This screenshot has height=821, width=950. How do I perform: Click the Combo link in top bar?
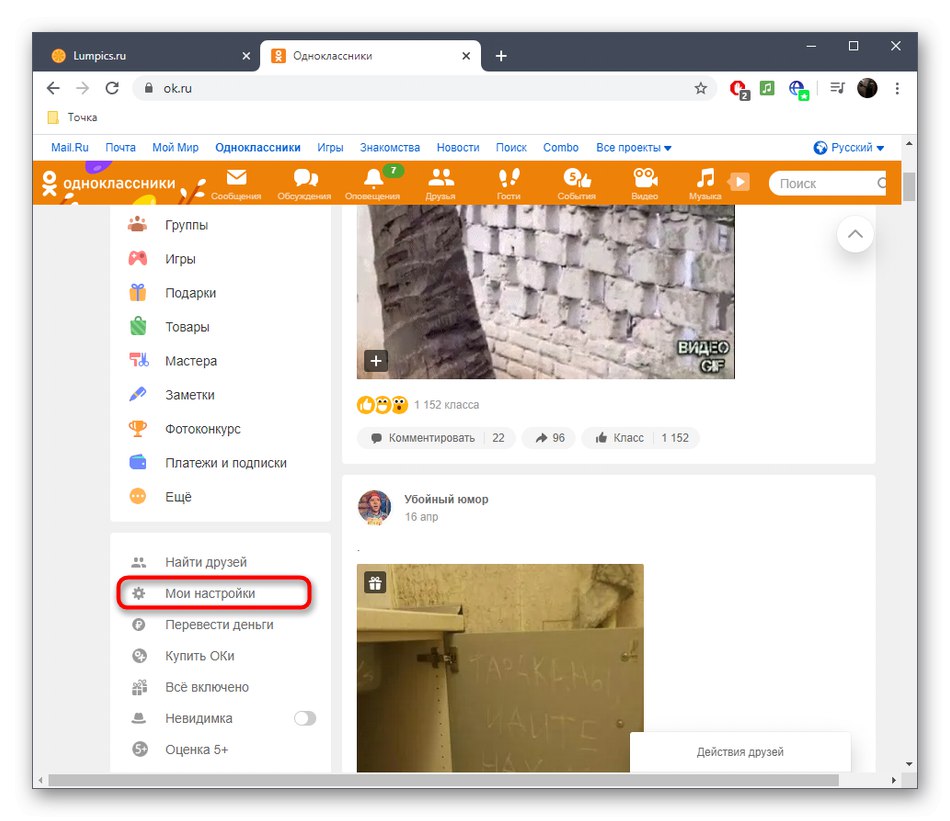point(560,147)
